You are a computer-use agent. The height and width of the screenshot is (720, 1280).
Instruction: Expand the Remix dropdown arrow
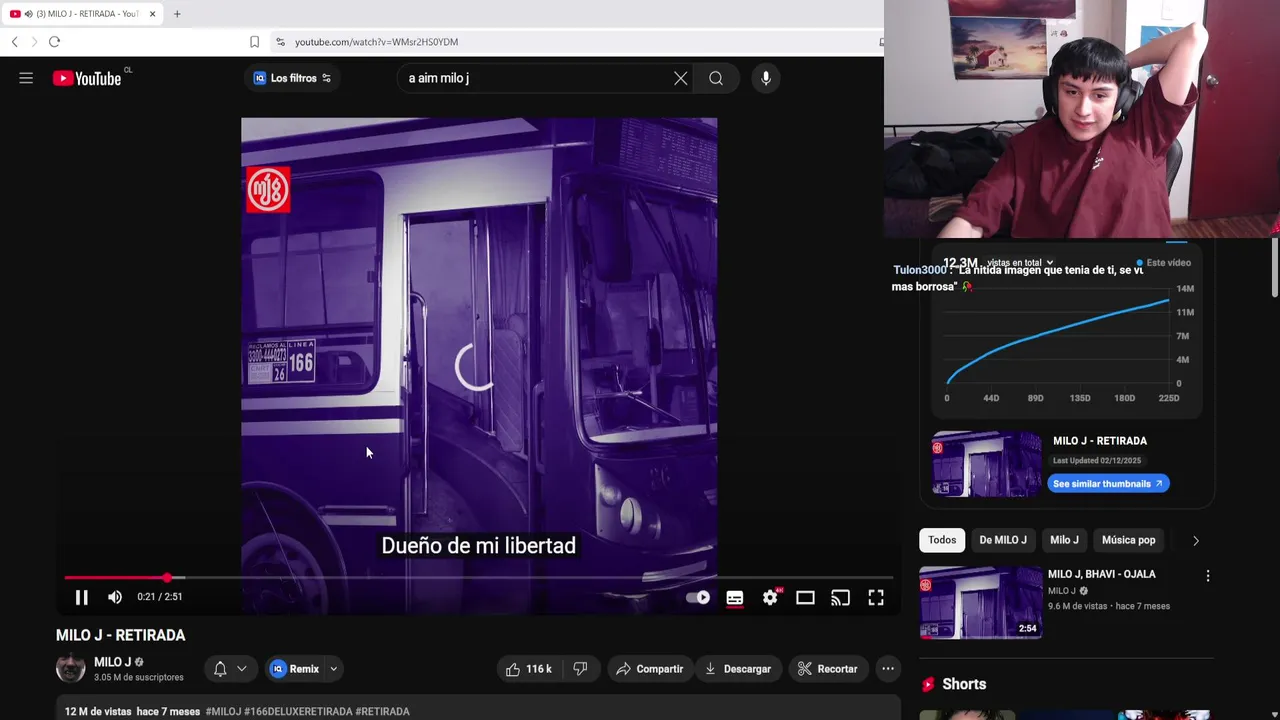click(x=334, y=669)
